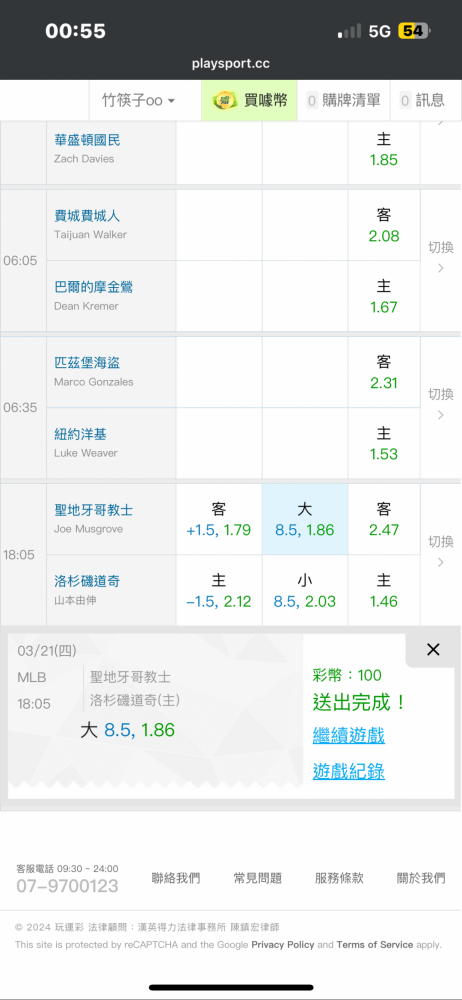
Task: Select the 主 −1.5, 2.12 spread bet
Action: (x=219, y=591)
